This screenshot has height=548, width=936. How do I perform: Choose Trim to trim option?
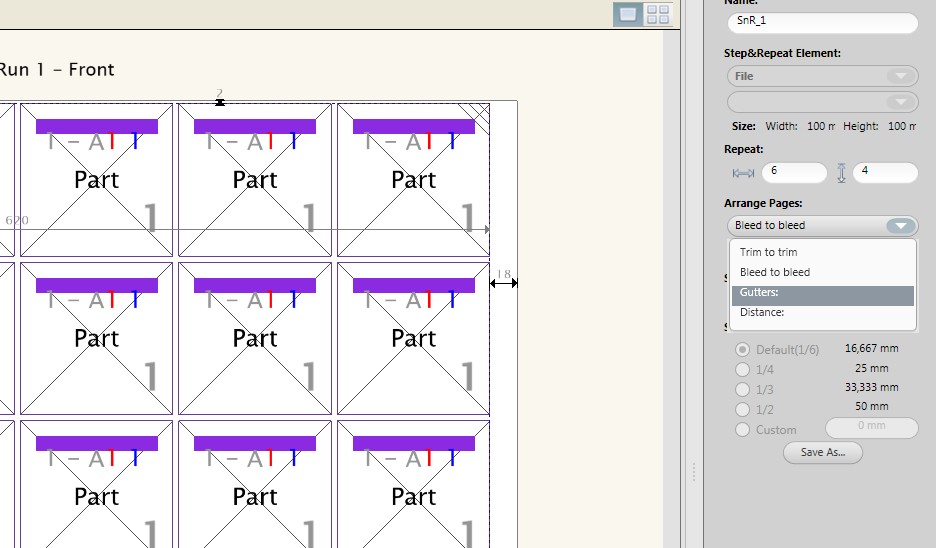point(823,252)
